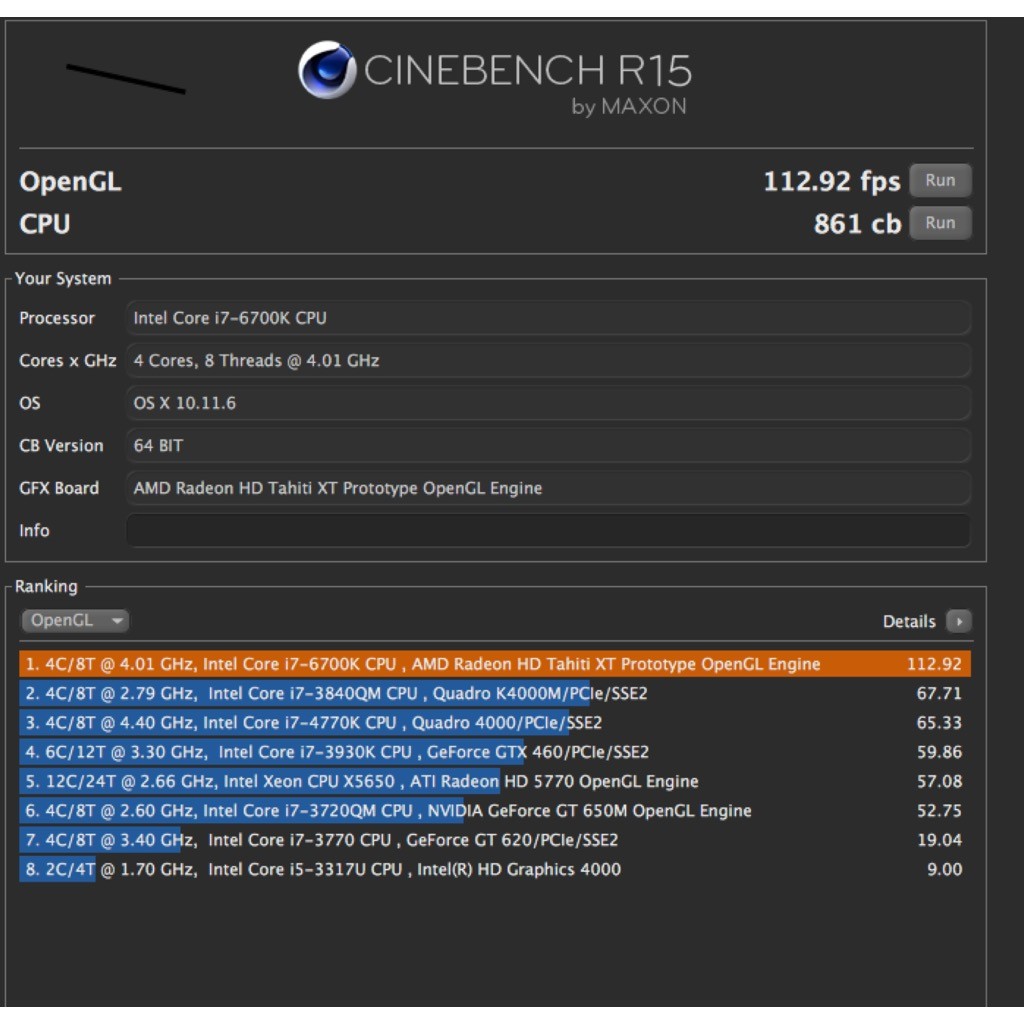The image size is (1024, 1024).
Task: Click the 19.04 score value
Action: coord(938,840)
